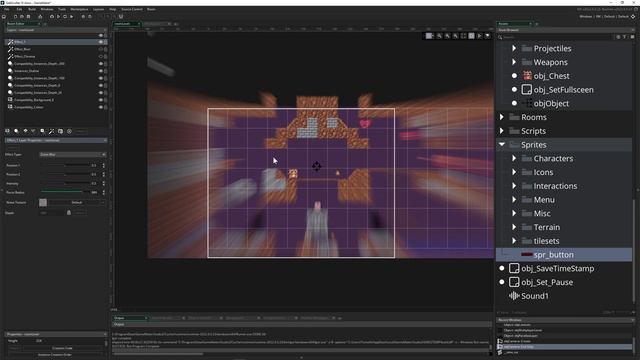
Task: Open the Effect Type dropdown
Action: 73,154
